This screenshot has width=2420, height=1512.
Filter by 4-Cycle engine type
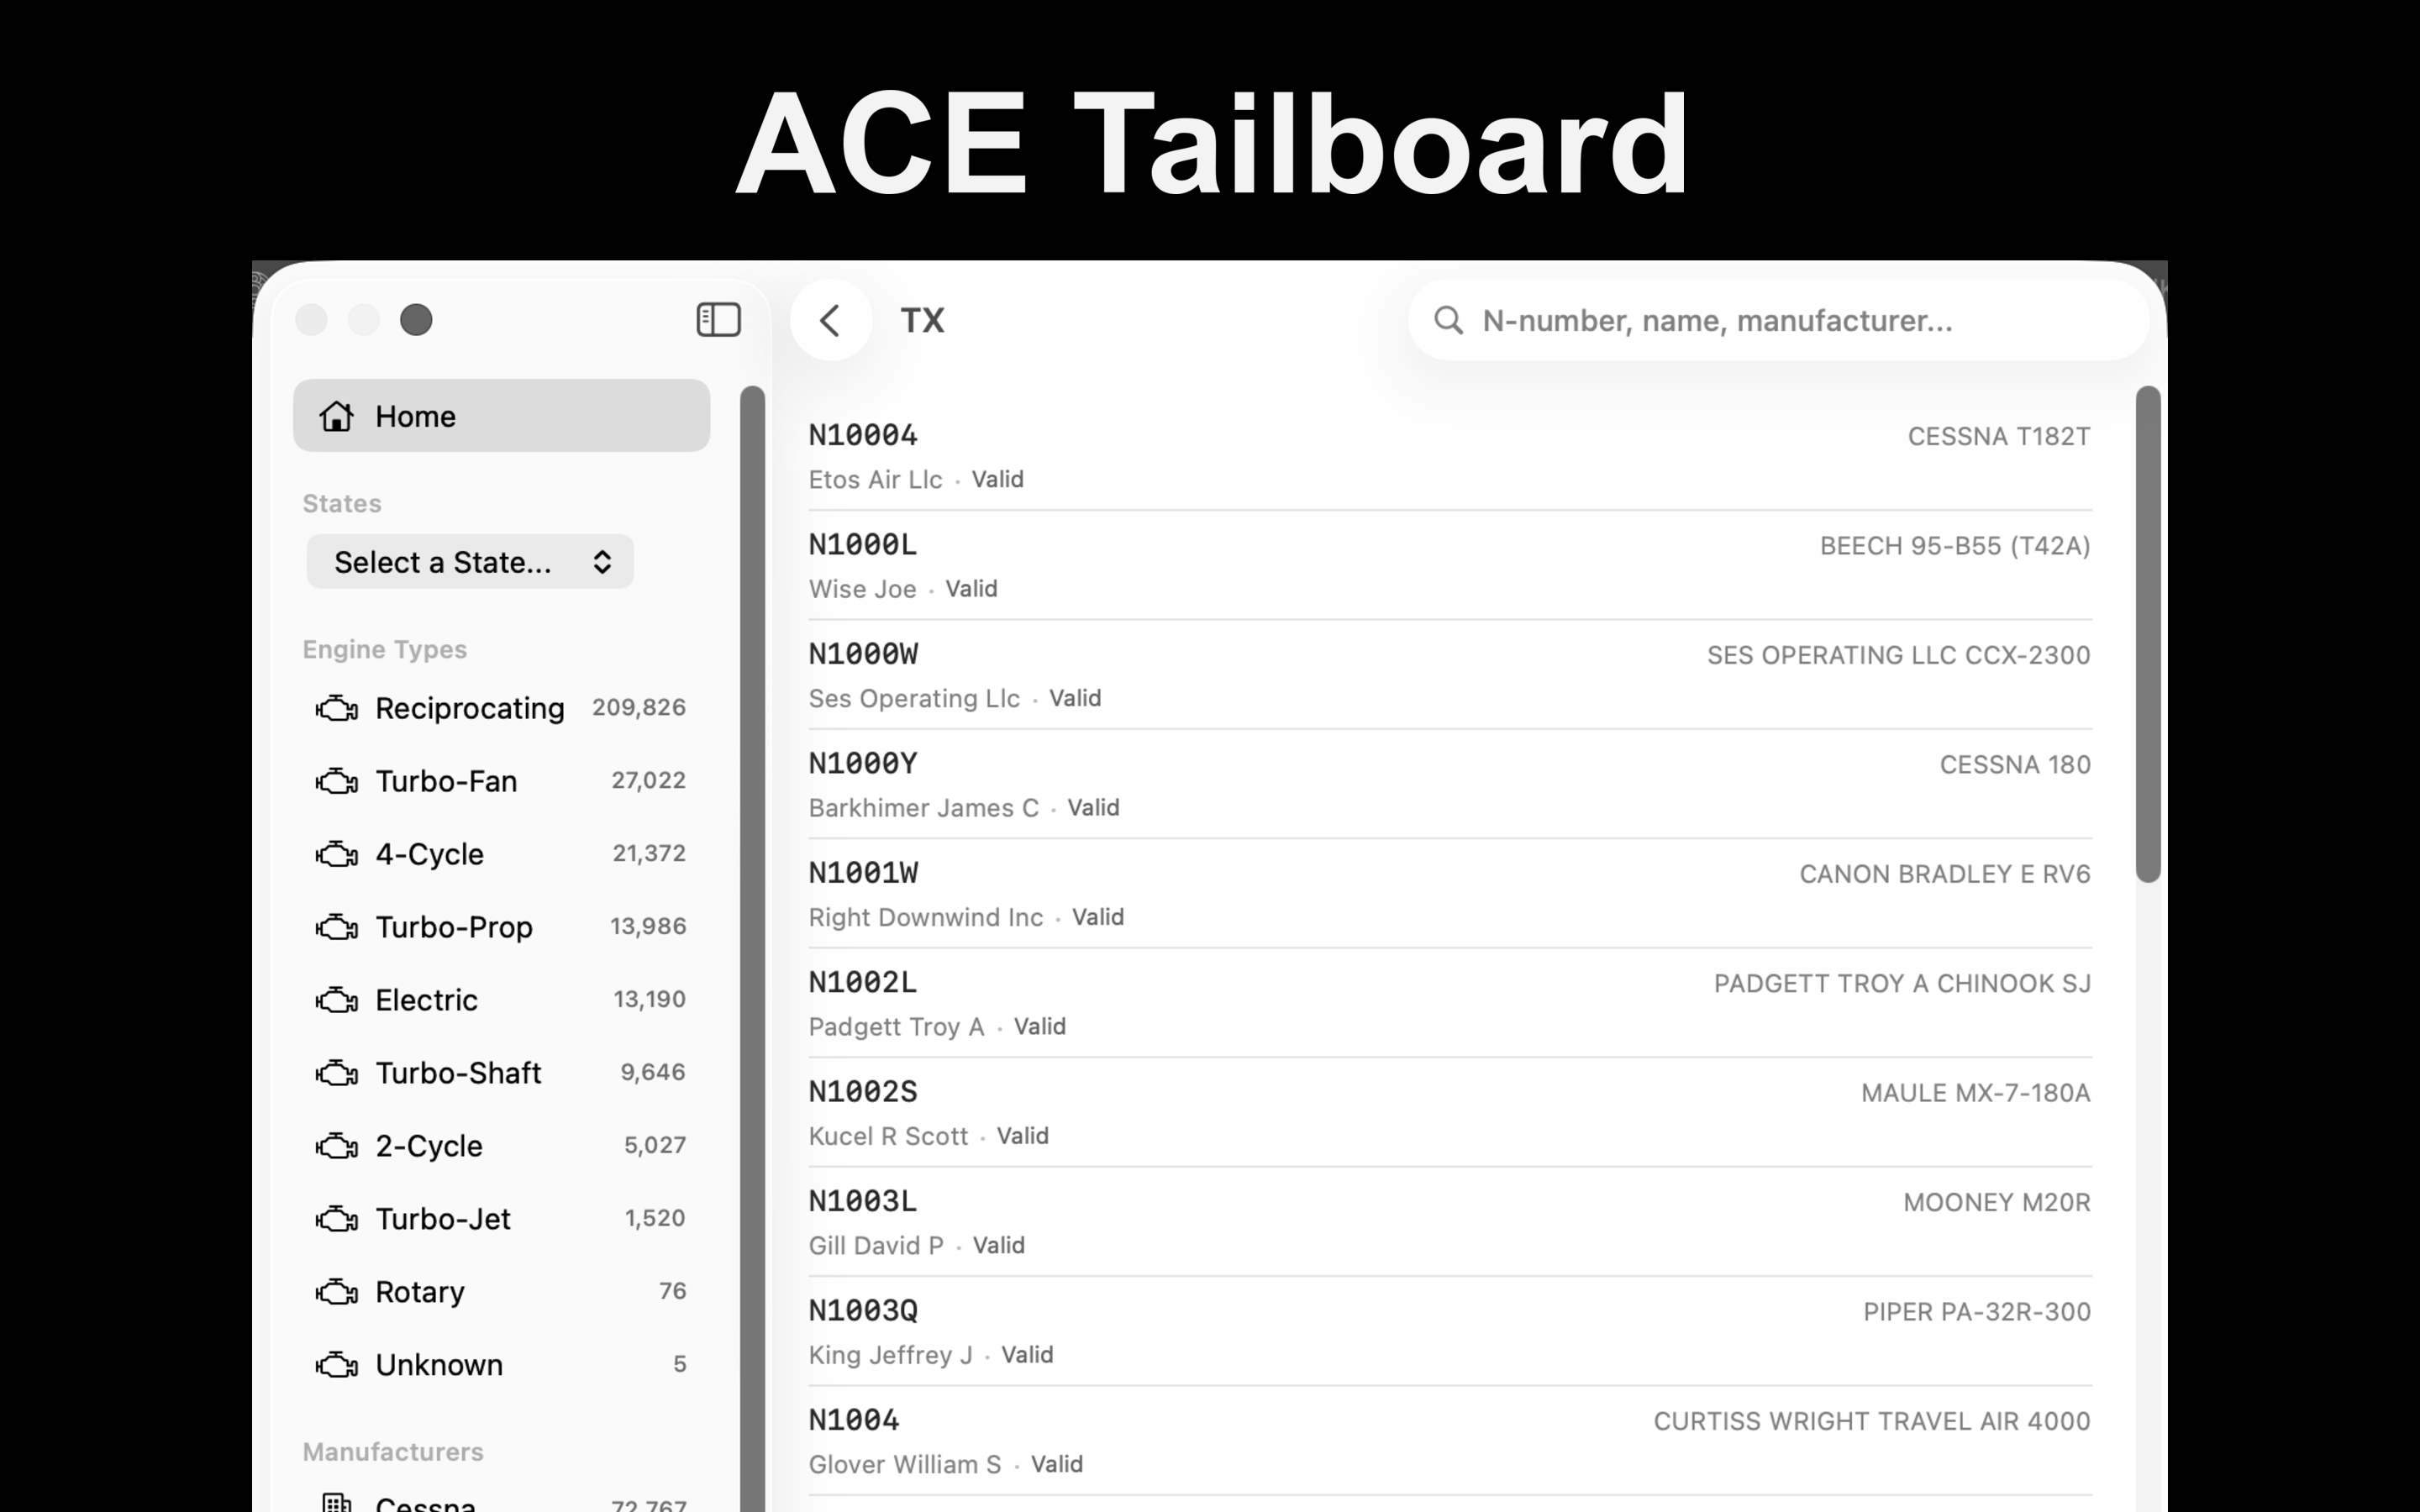(501, 855)
